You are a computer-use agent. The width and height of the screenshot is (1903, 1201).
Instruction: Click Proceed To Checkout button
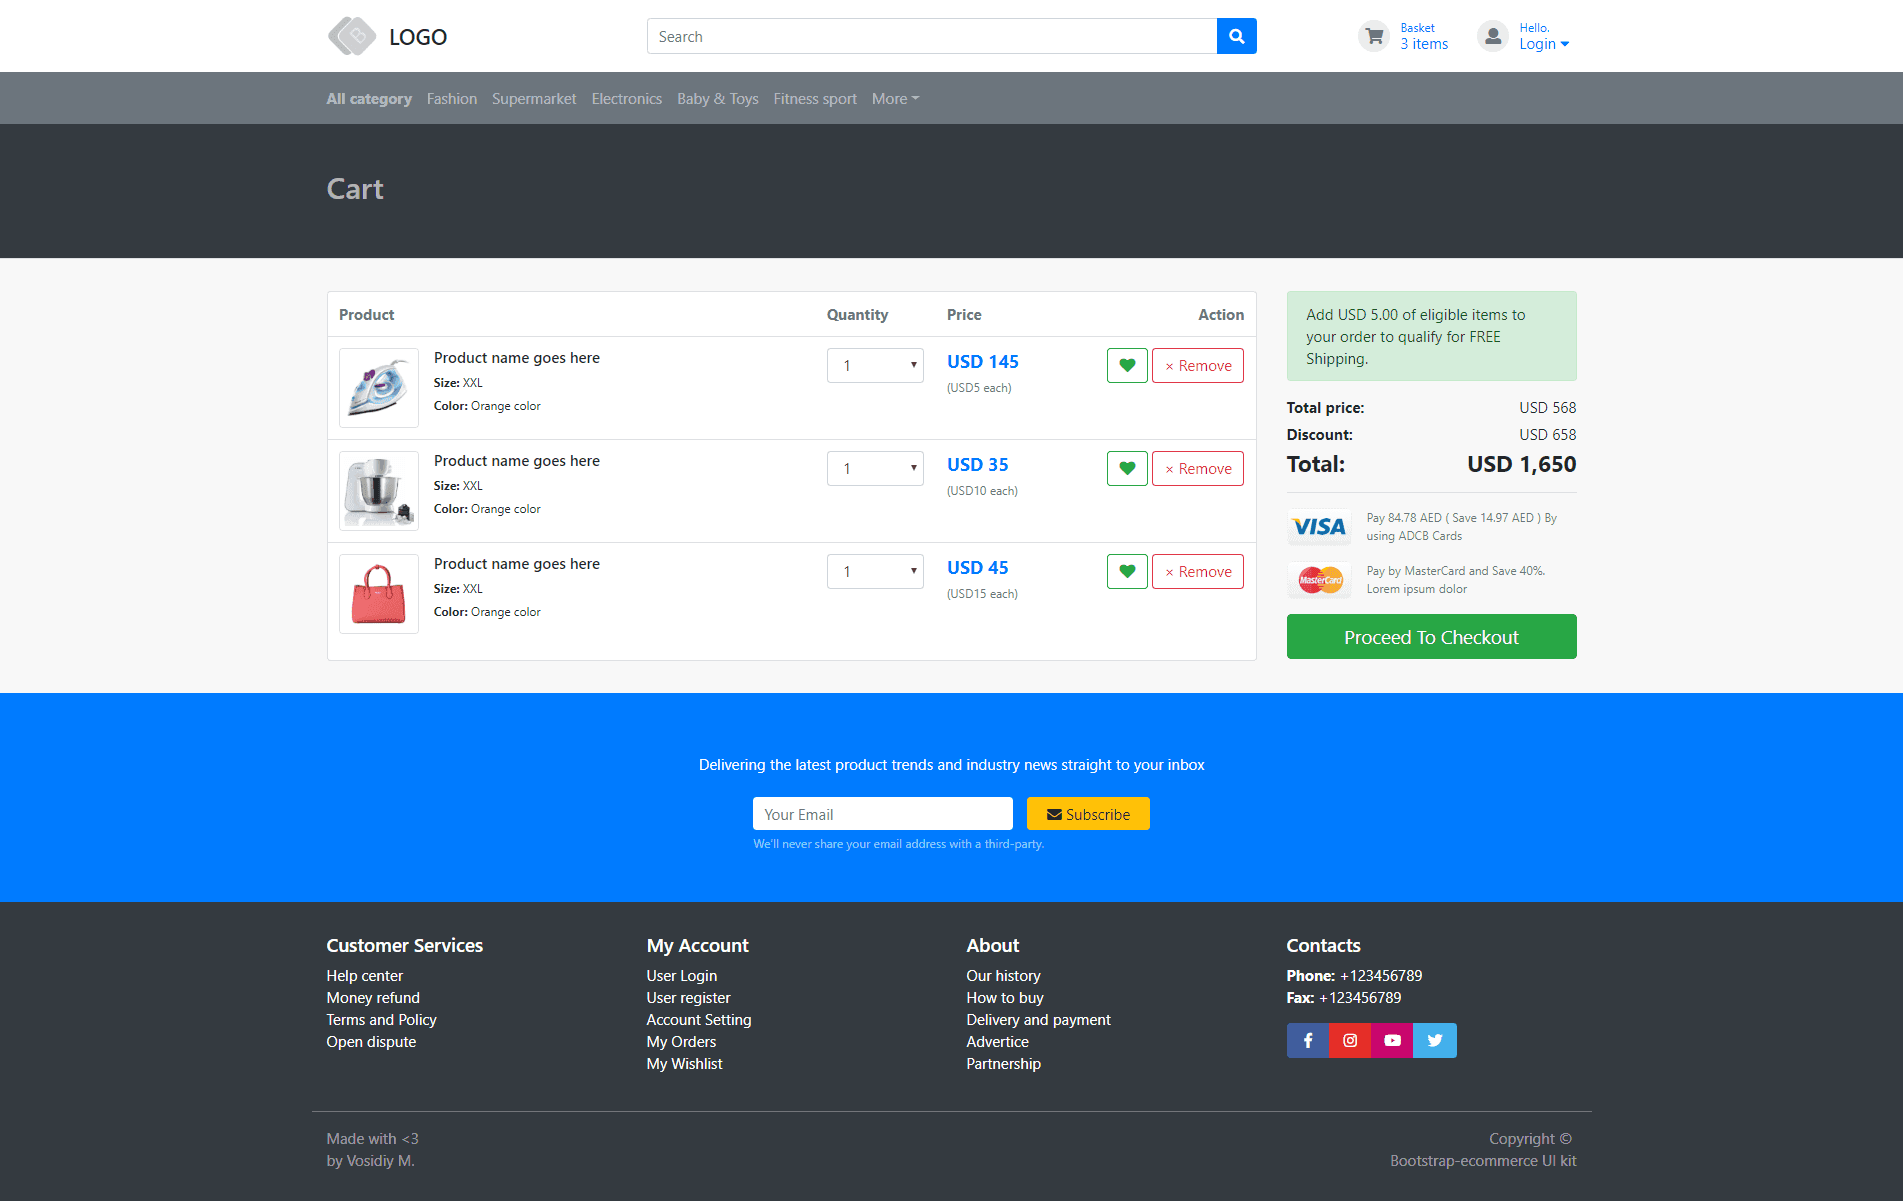tap(1431, 637)
